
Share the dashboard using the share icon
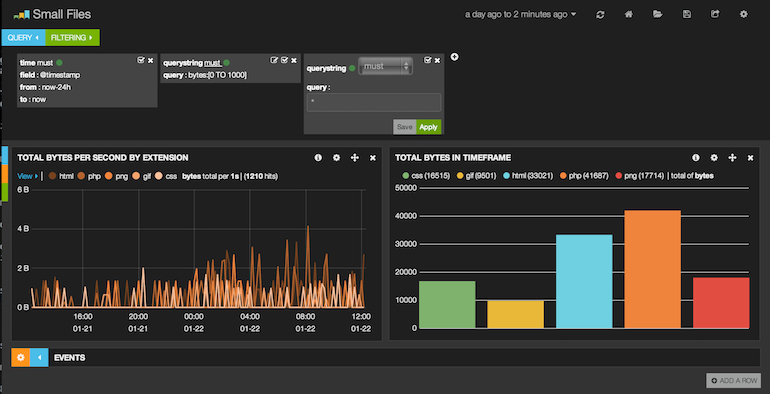click(x=715, y=15)
